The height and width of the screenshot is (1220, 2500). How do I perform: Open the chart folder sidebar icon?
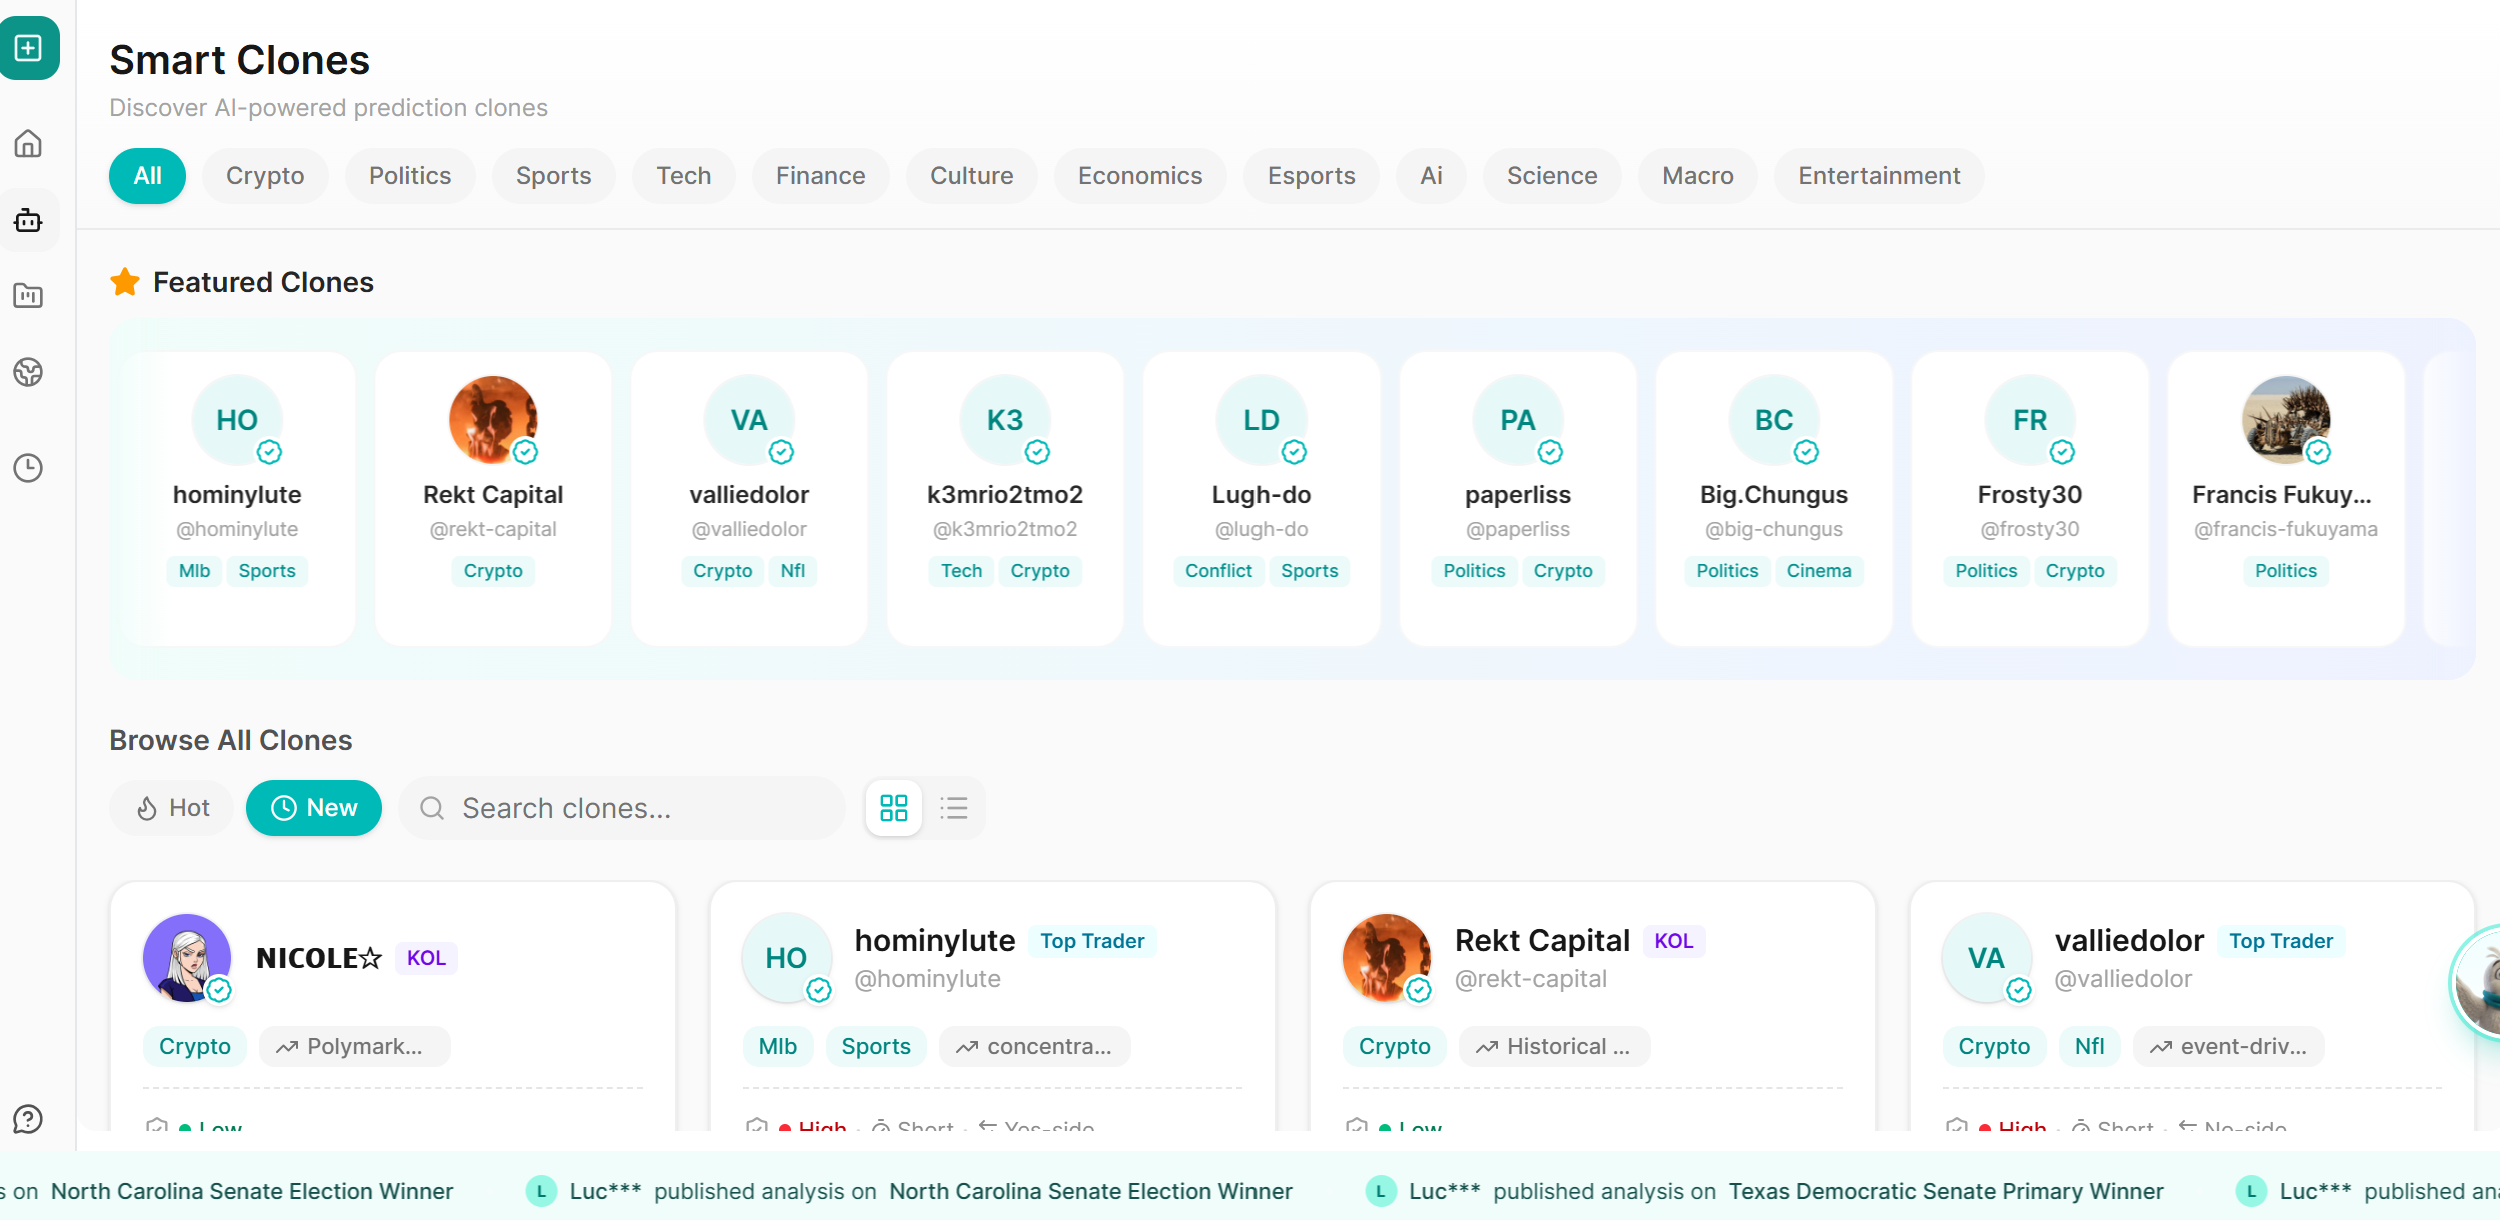click(x=28, y=296)
